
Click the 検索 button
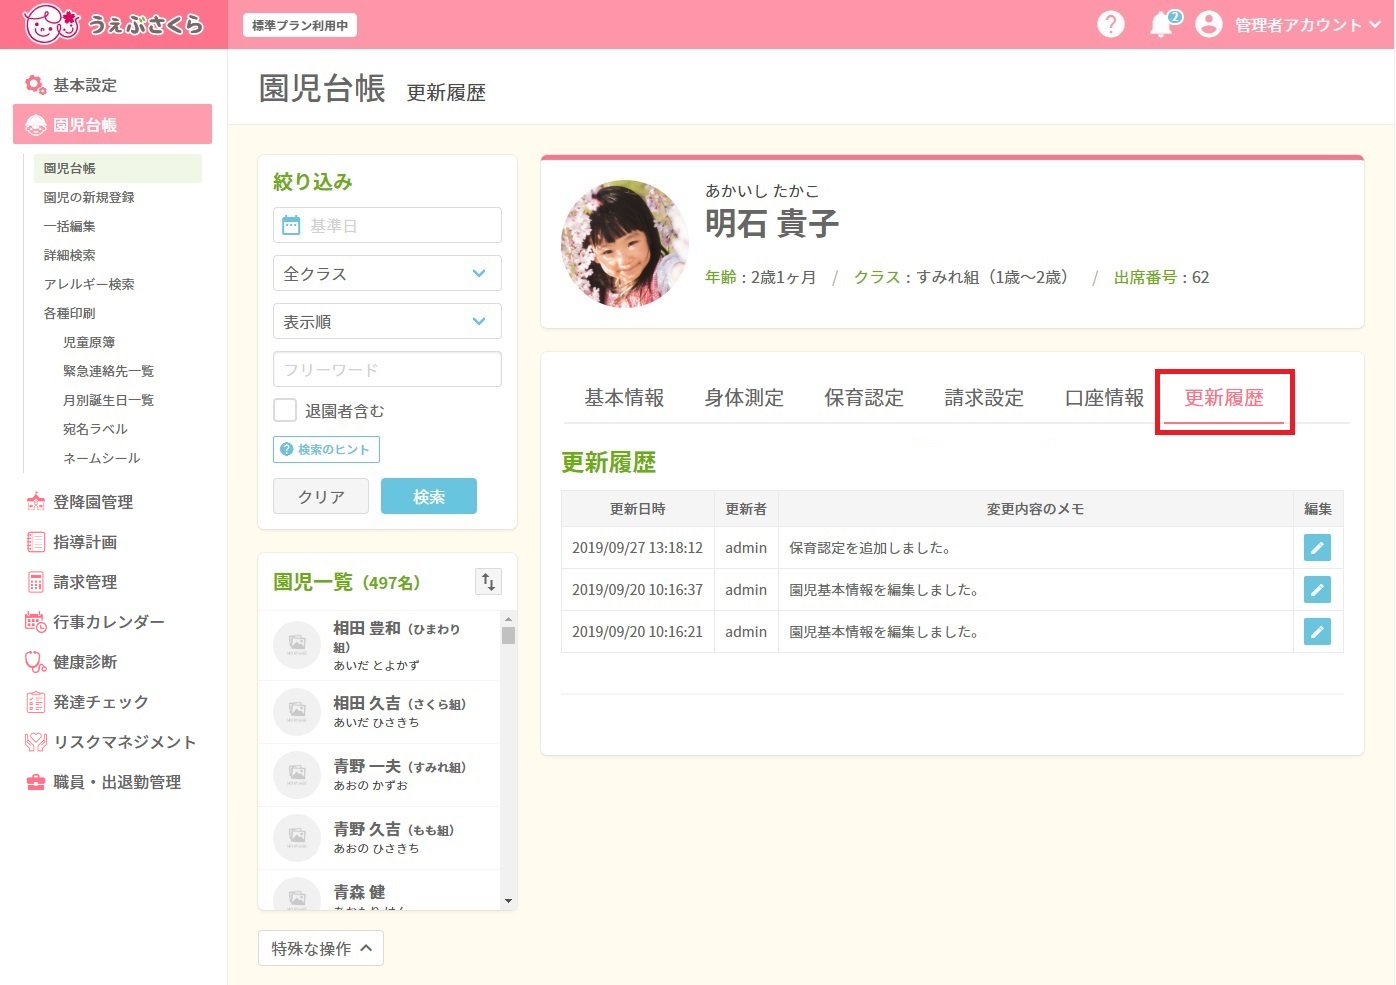[x=429, y=496]
